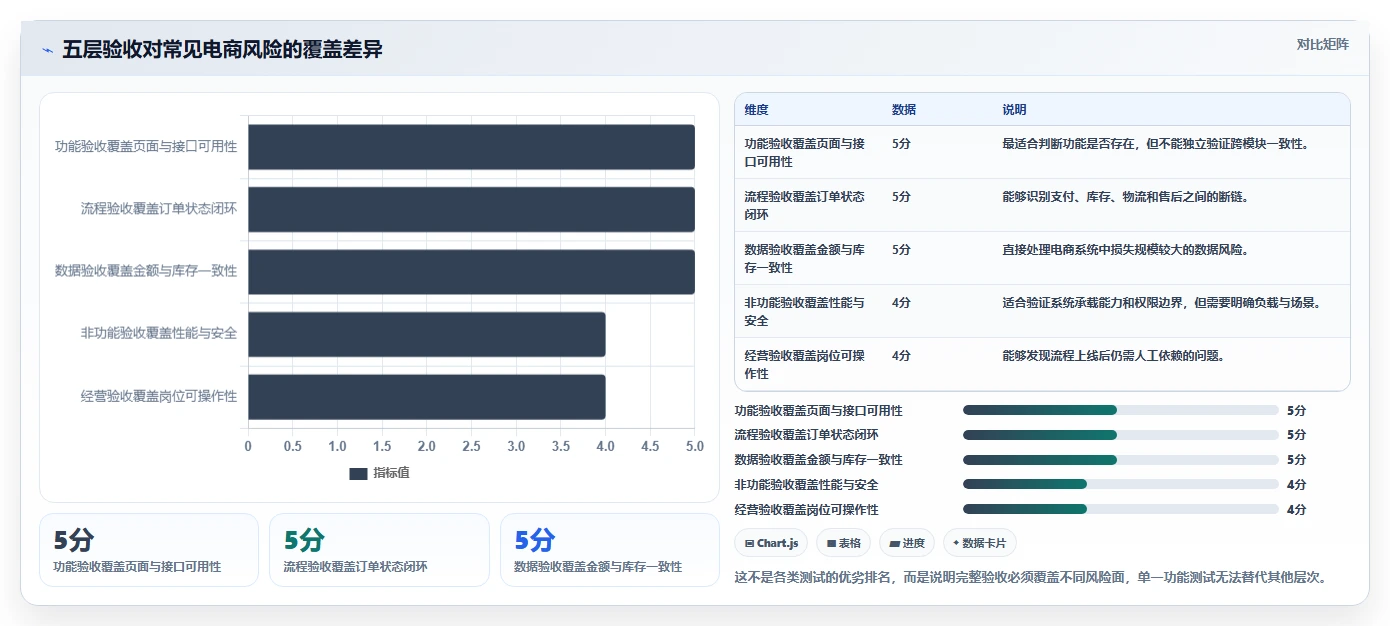The width and height of the screenshot is (1390, 626).
Task: Click chart axis label 非功能验收覆盖性能与安全
Action: coord(159,334)
